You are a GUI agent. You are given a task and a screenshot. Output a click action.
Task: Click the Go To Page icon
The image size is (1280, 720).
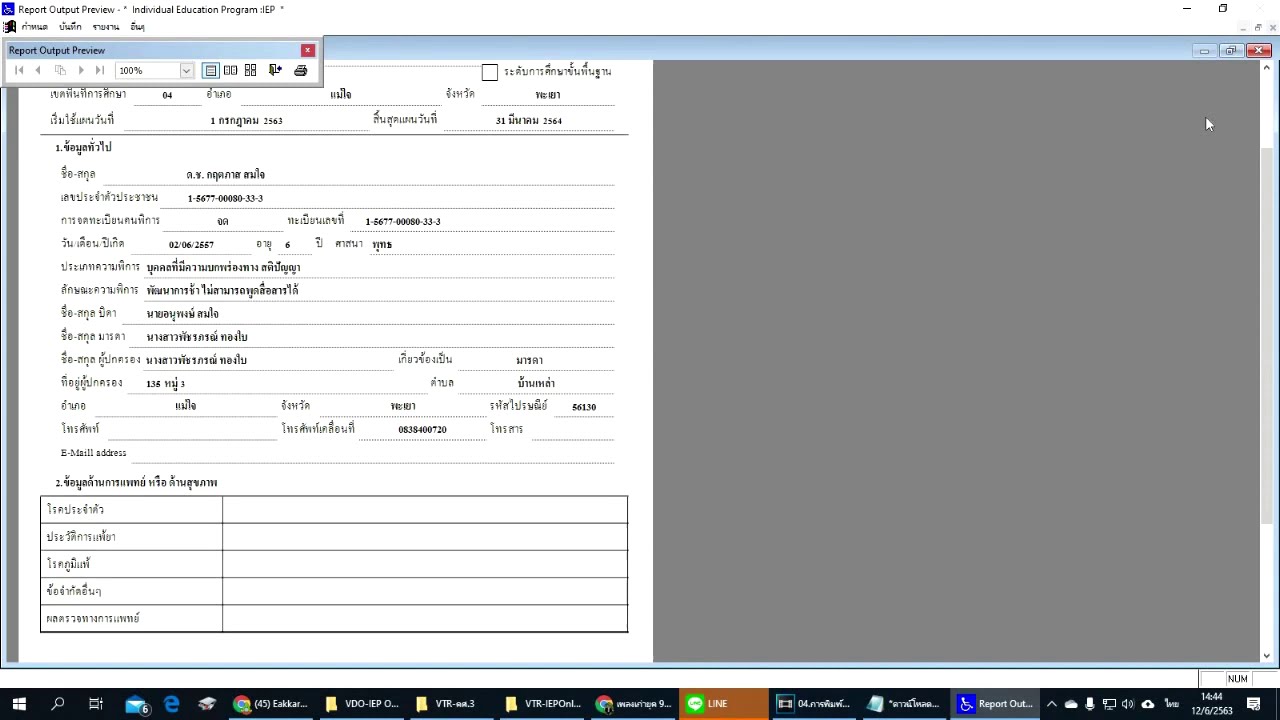pos(60,70)
